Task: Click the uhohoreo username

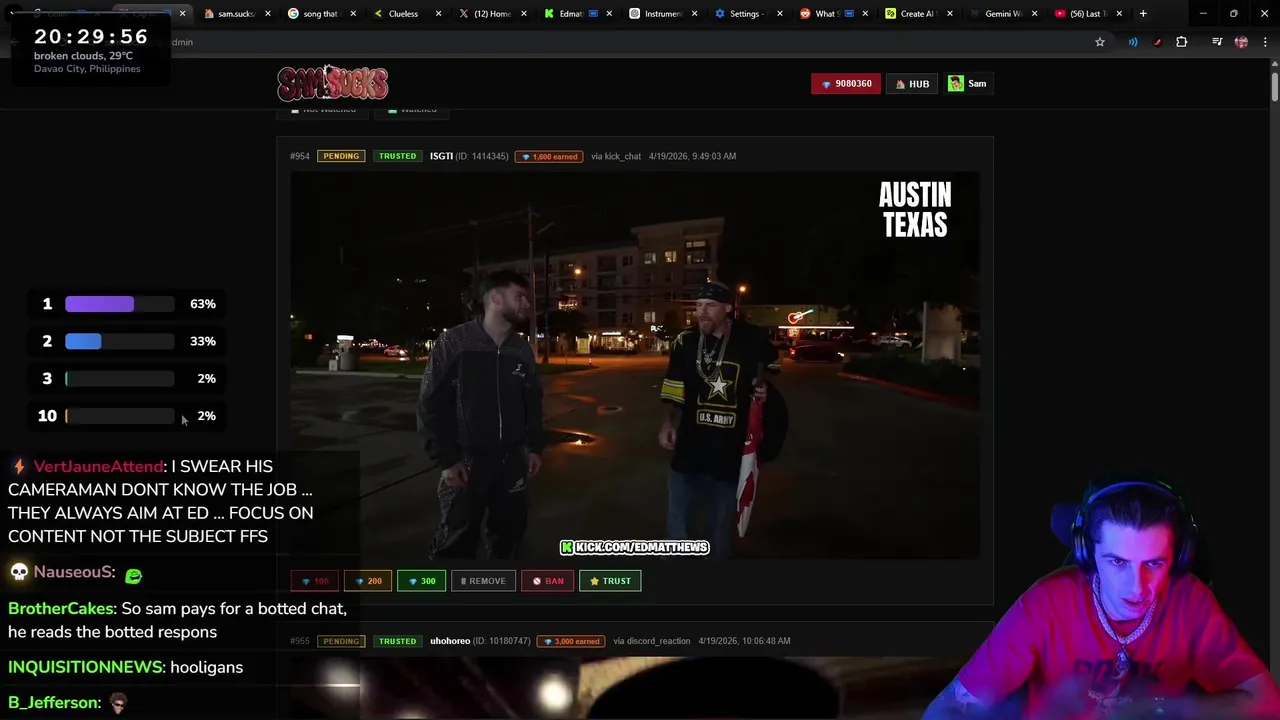Action: point(450,641)
